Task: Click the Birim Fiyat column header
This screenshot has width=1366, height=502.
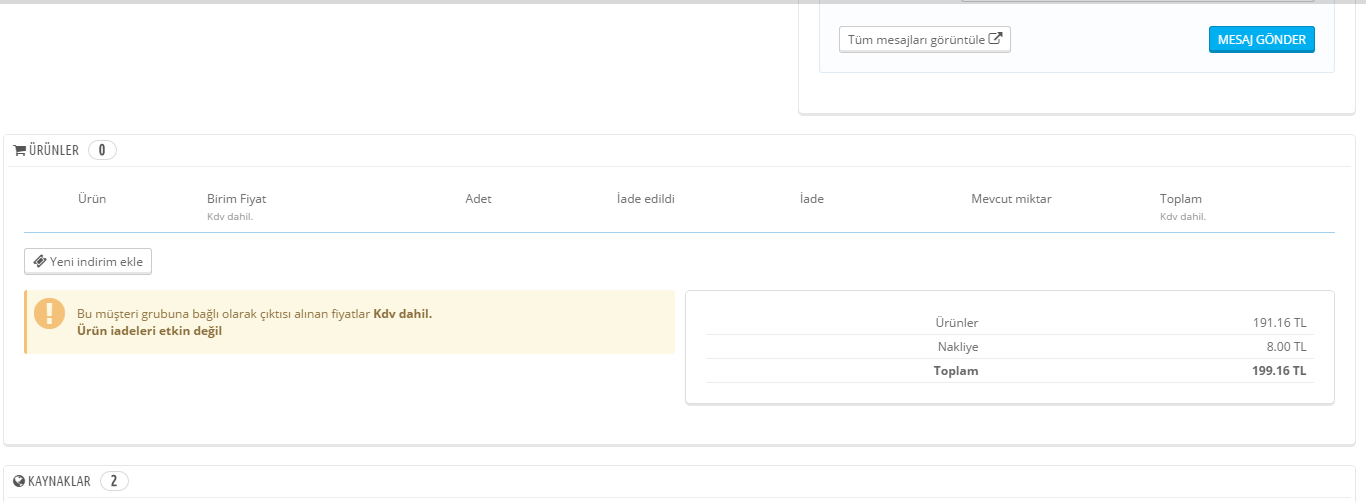Action: coord(236,199)
